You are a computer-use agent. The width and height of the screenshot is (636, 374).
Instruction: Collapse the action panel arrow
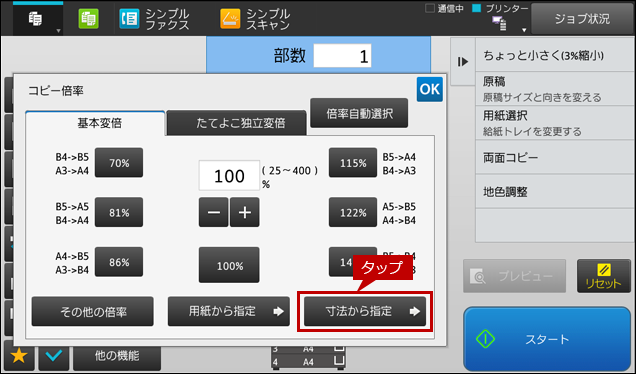click(x=463, y=62)
